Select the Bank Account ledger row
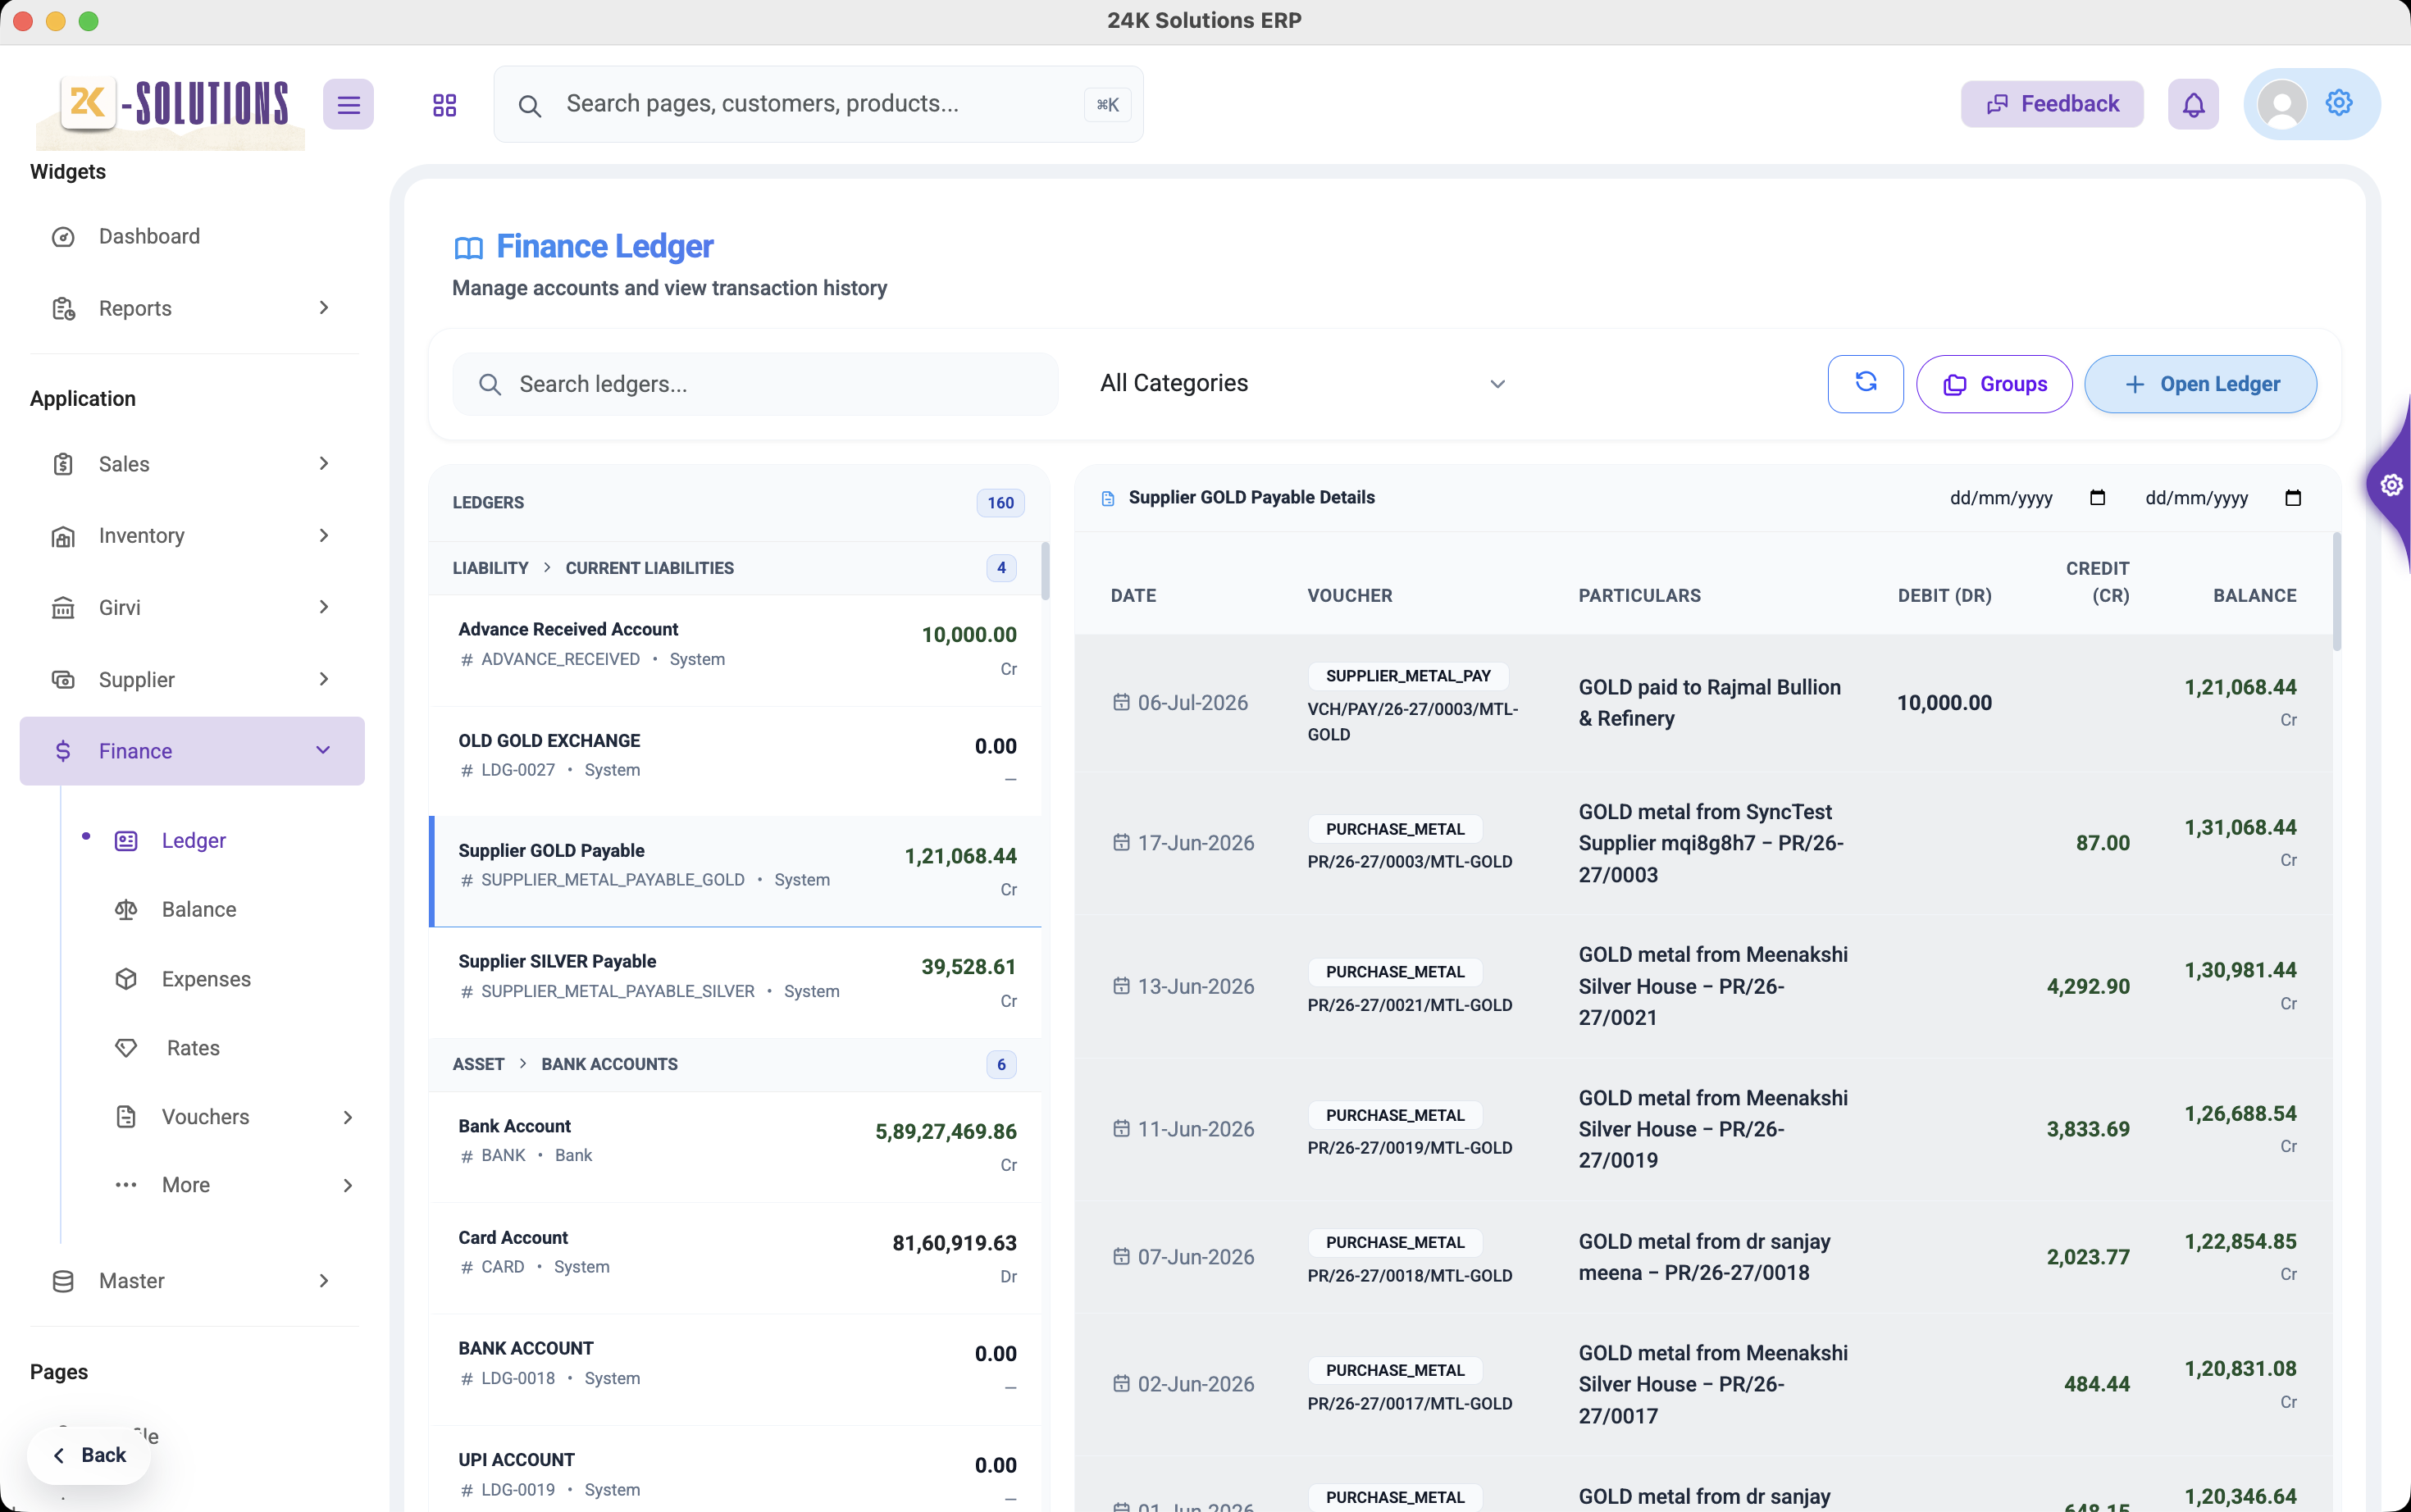 [735, 1147]
